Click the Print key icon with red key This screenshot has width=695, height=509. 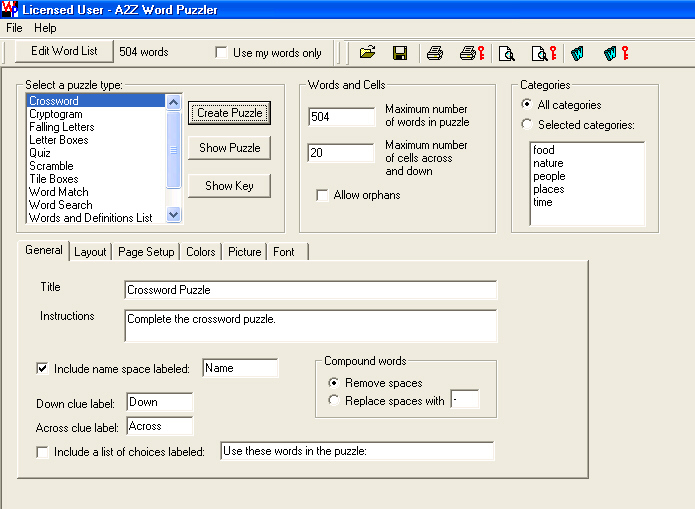point(472,53)
